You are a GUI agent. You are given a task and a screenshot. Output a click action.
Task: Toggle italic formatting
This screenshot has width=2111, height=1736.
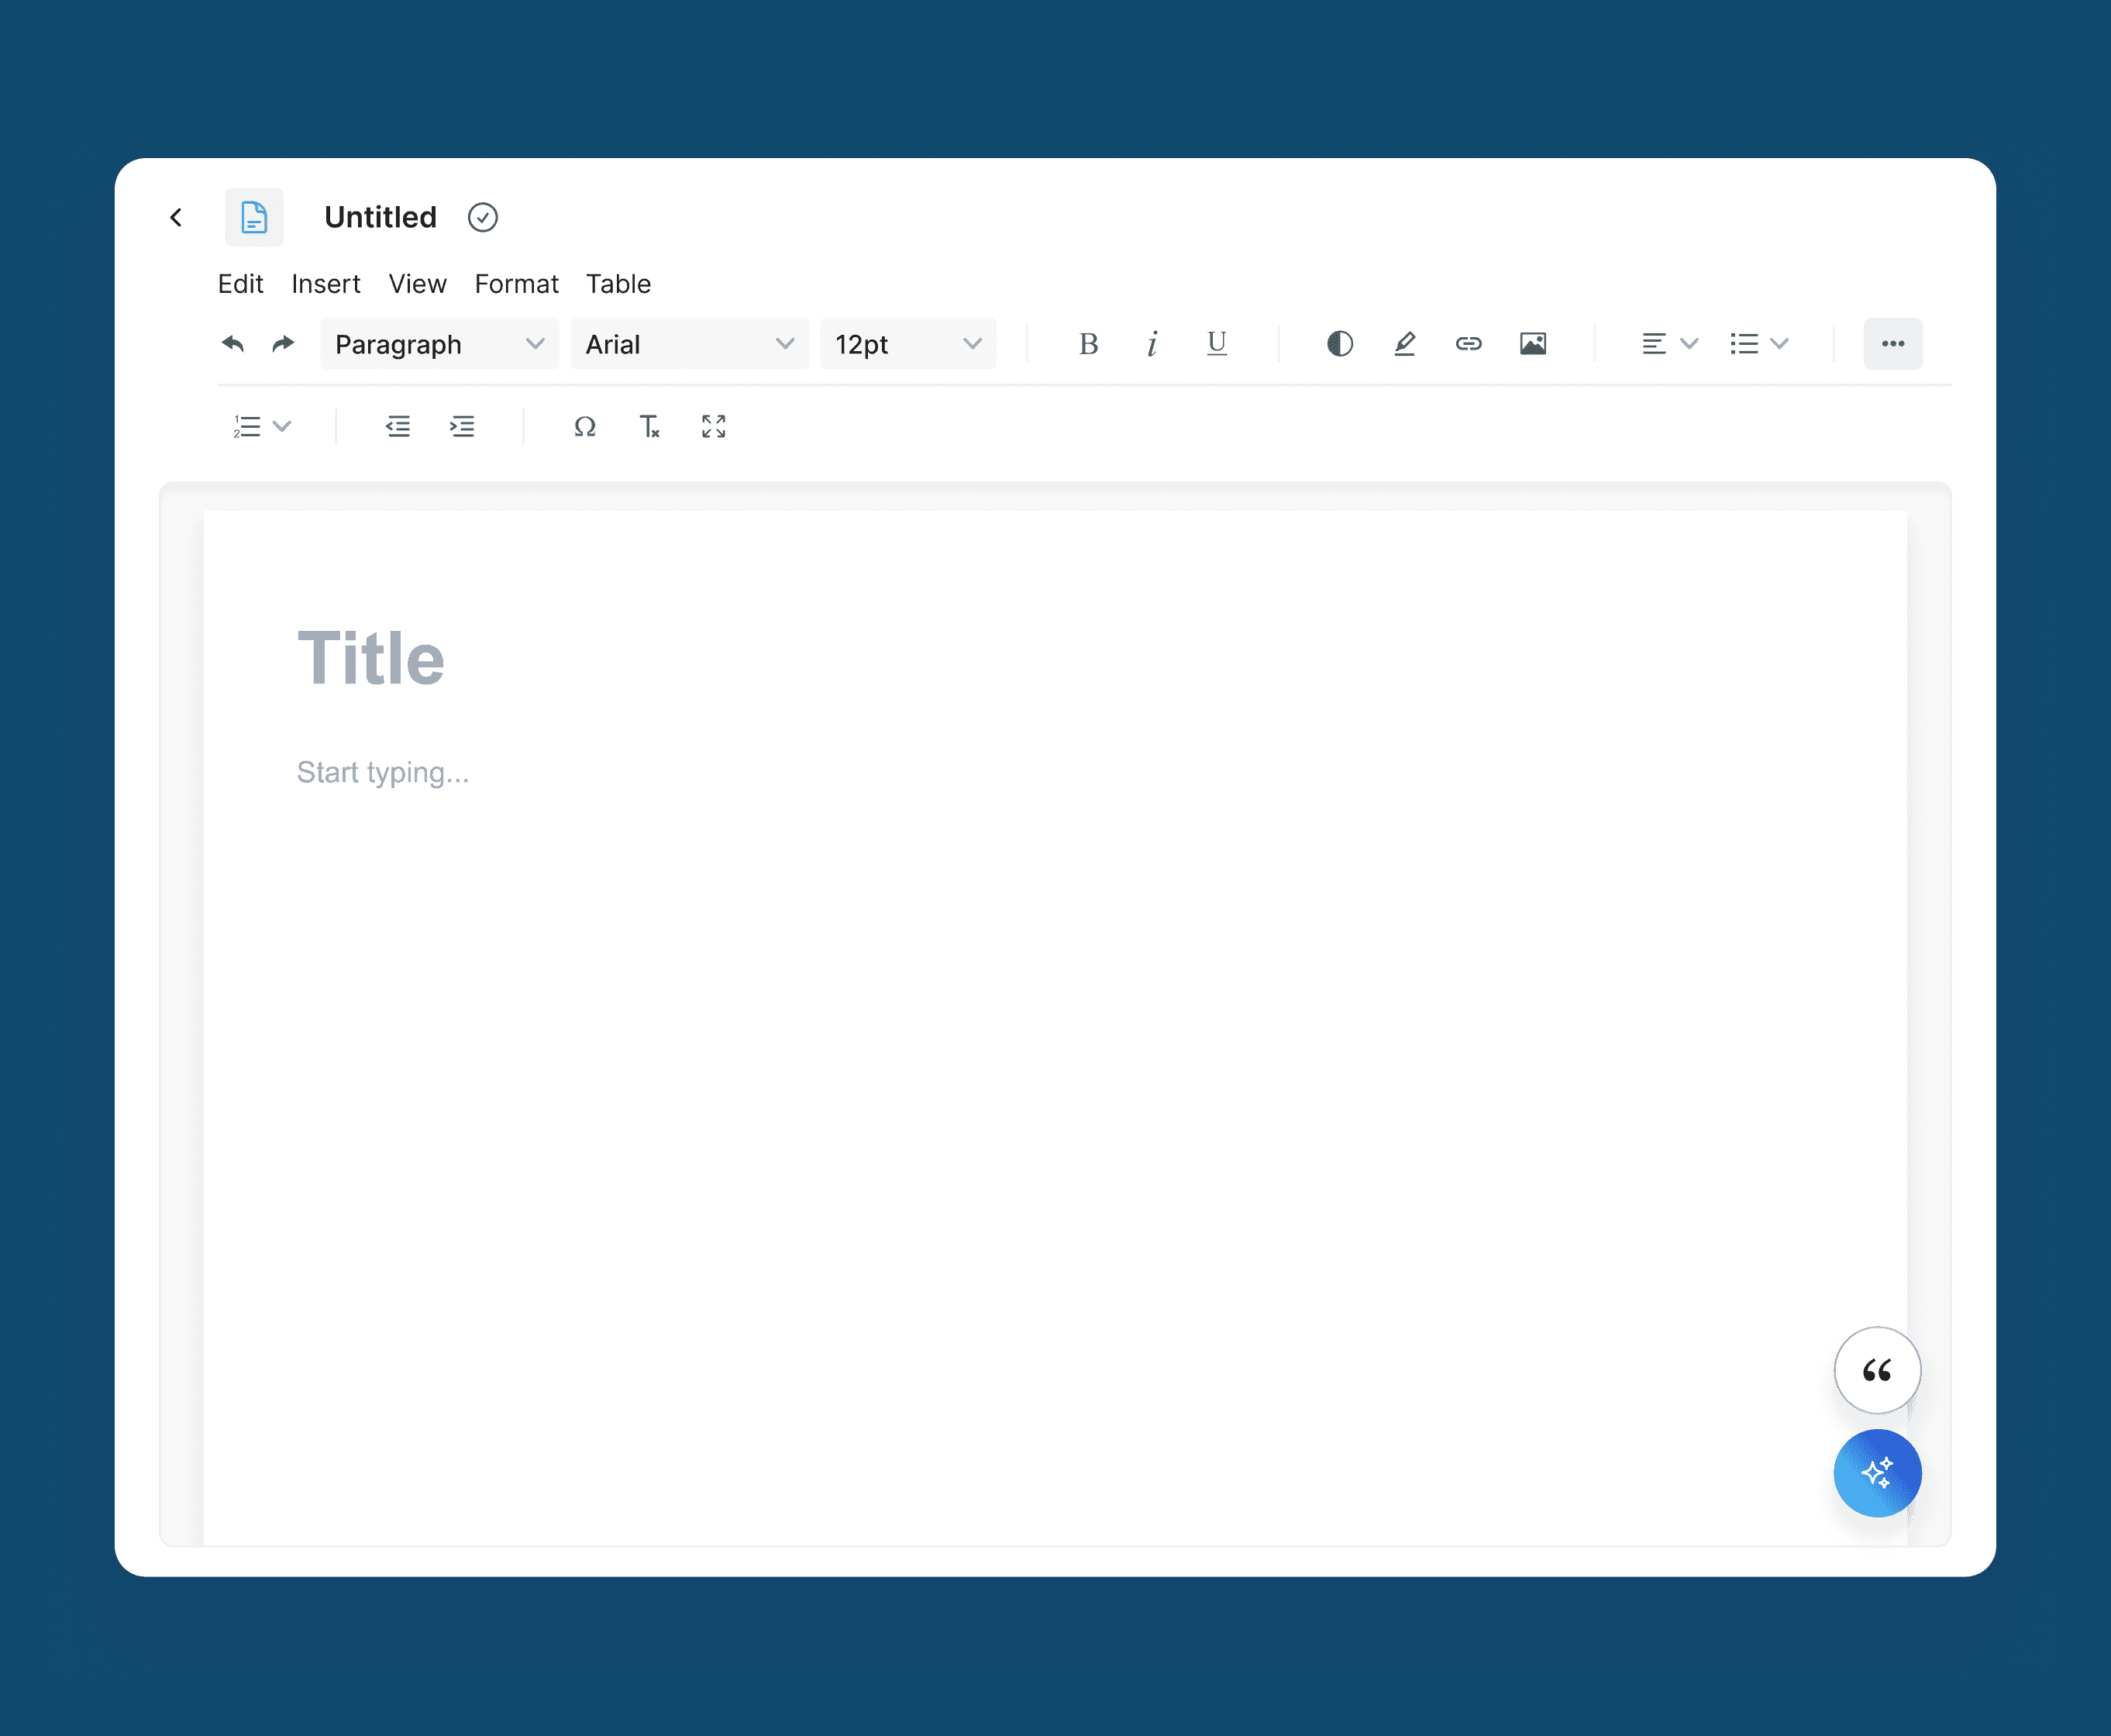[1152, 344]
